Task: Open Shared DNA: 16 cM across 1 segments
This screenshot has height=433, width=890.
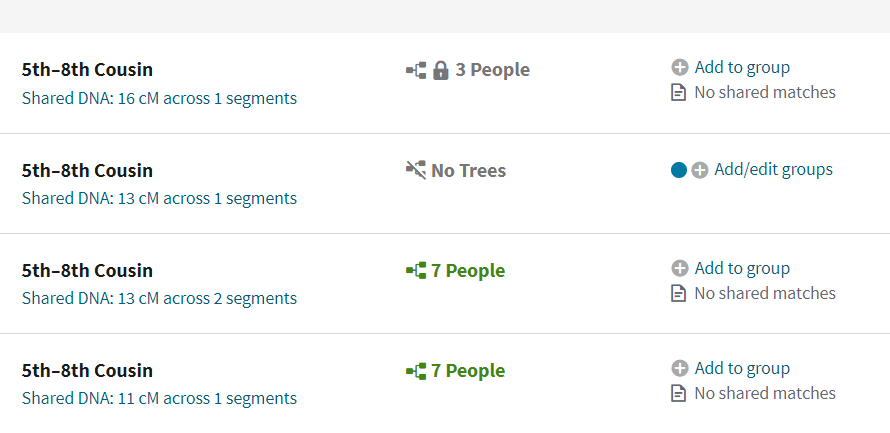Action: (159, 98)
